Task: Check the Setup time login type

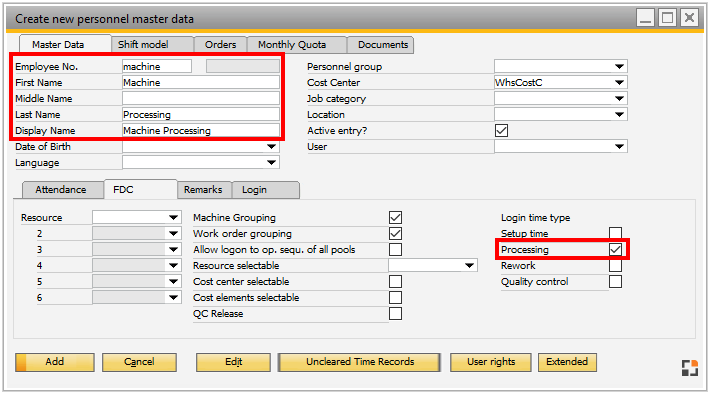Action: [615, 233]
